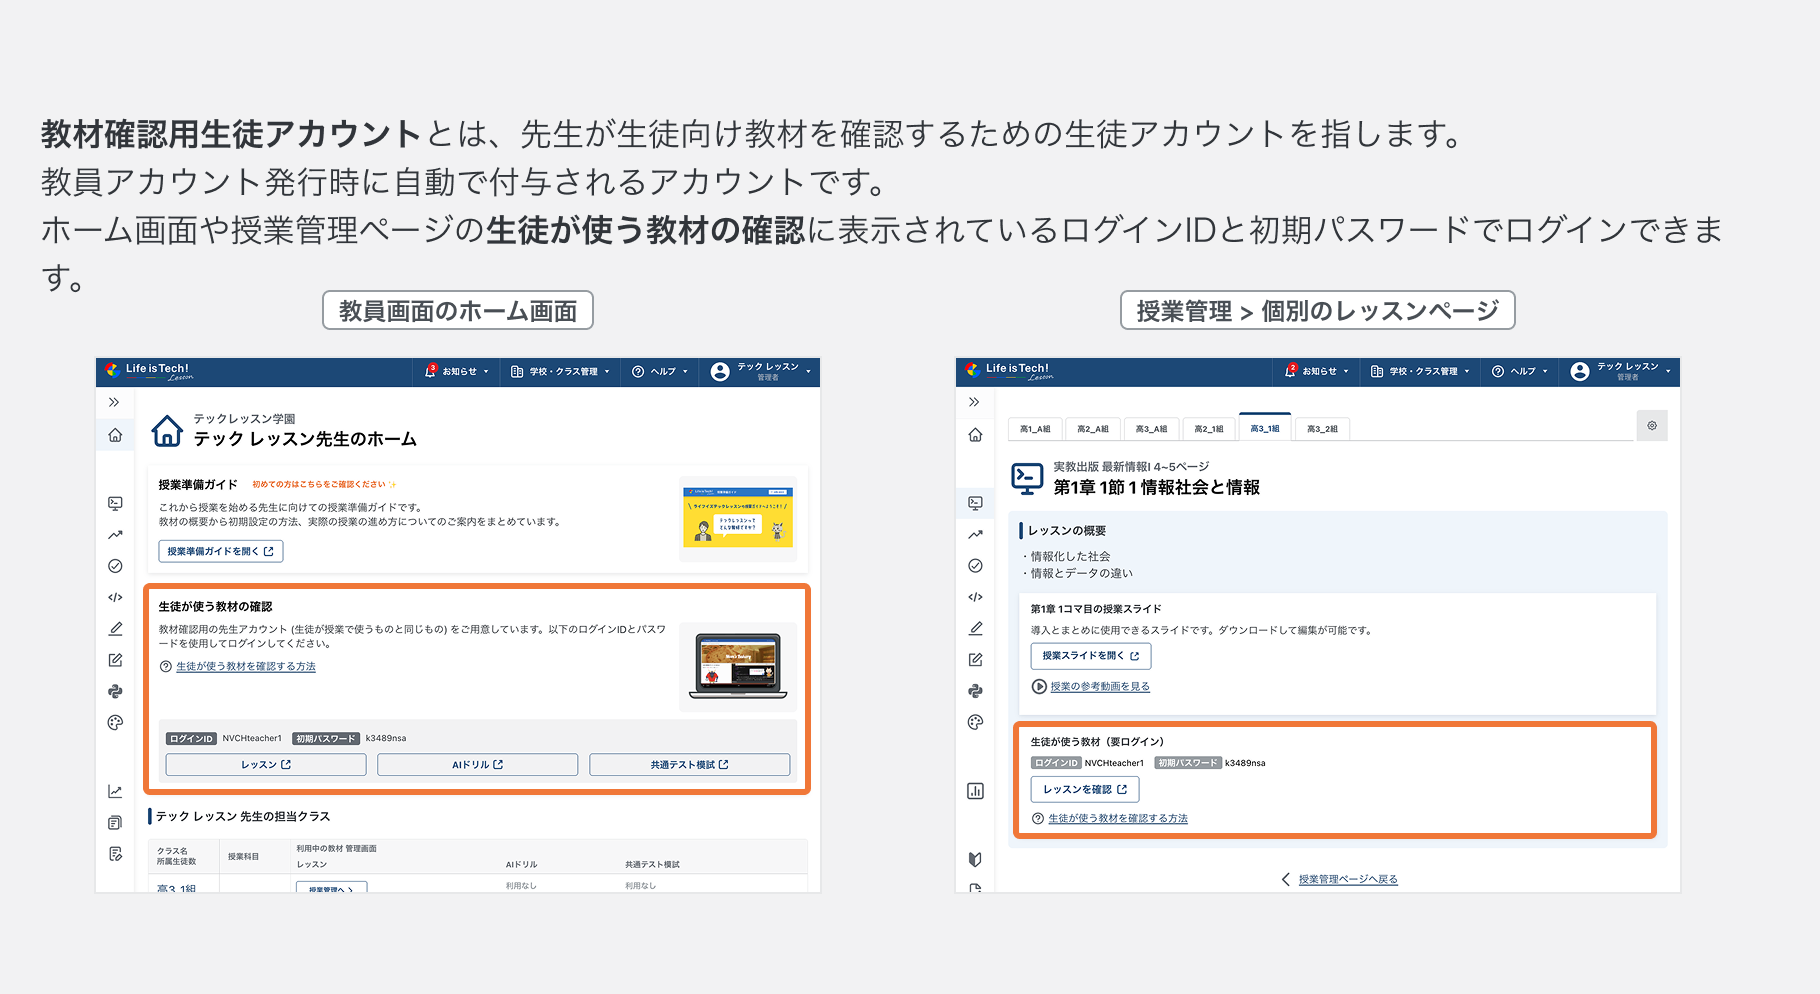Open the code brackets sidebar icon in the teacher home screenshot
Screen dimensions: 1820x994
point(115,597)
